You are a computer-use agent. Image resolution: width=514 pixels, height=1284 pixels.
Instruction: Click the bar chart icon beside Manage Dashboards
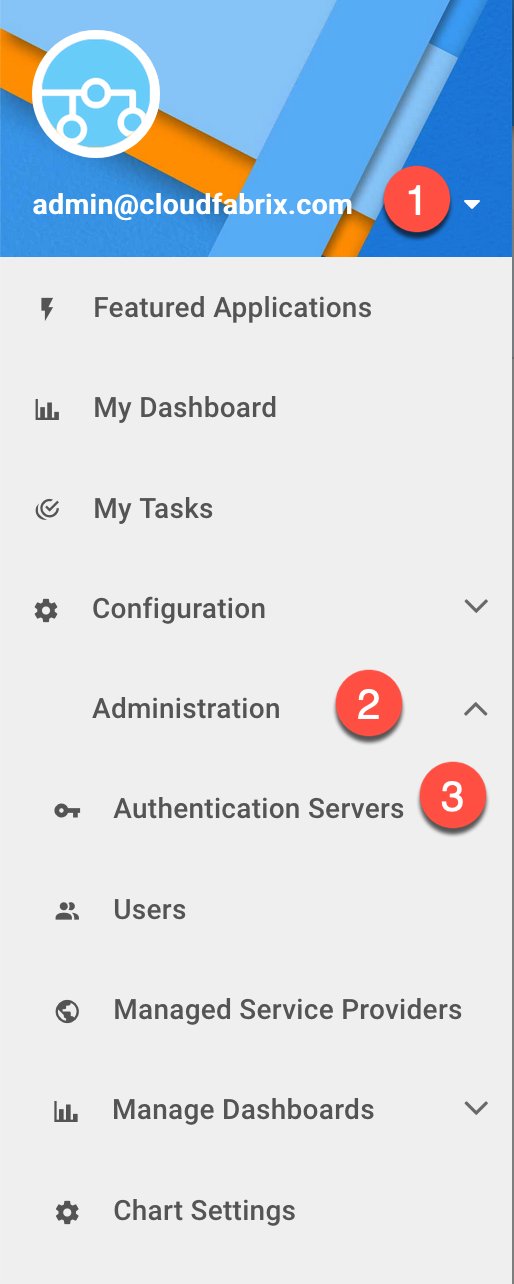(66, 1111)
